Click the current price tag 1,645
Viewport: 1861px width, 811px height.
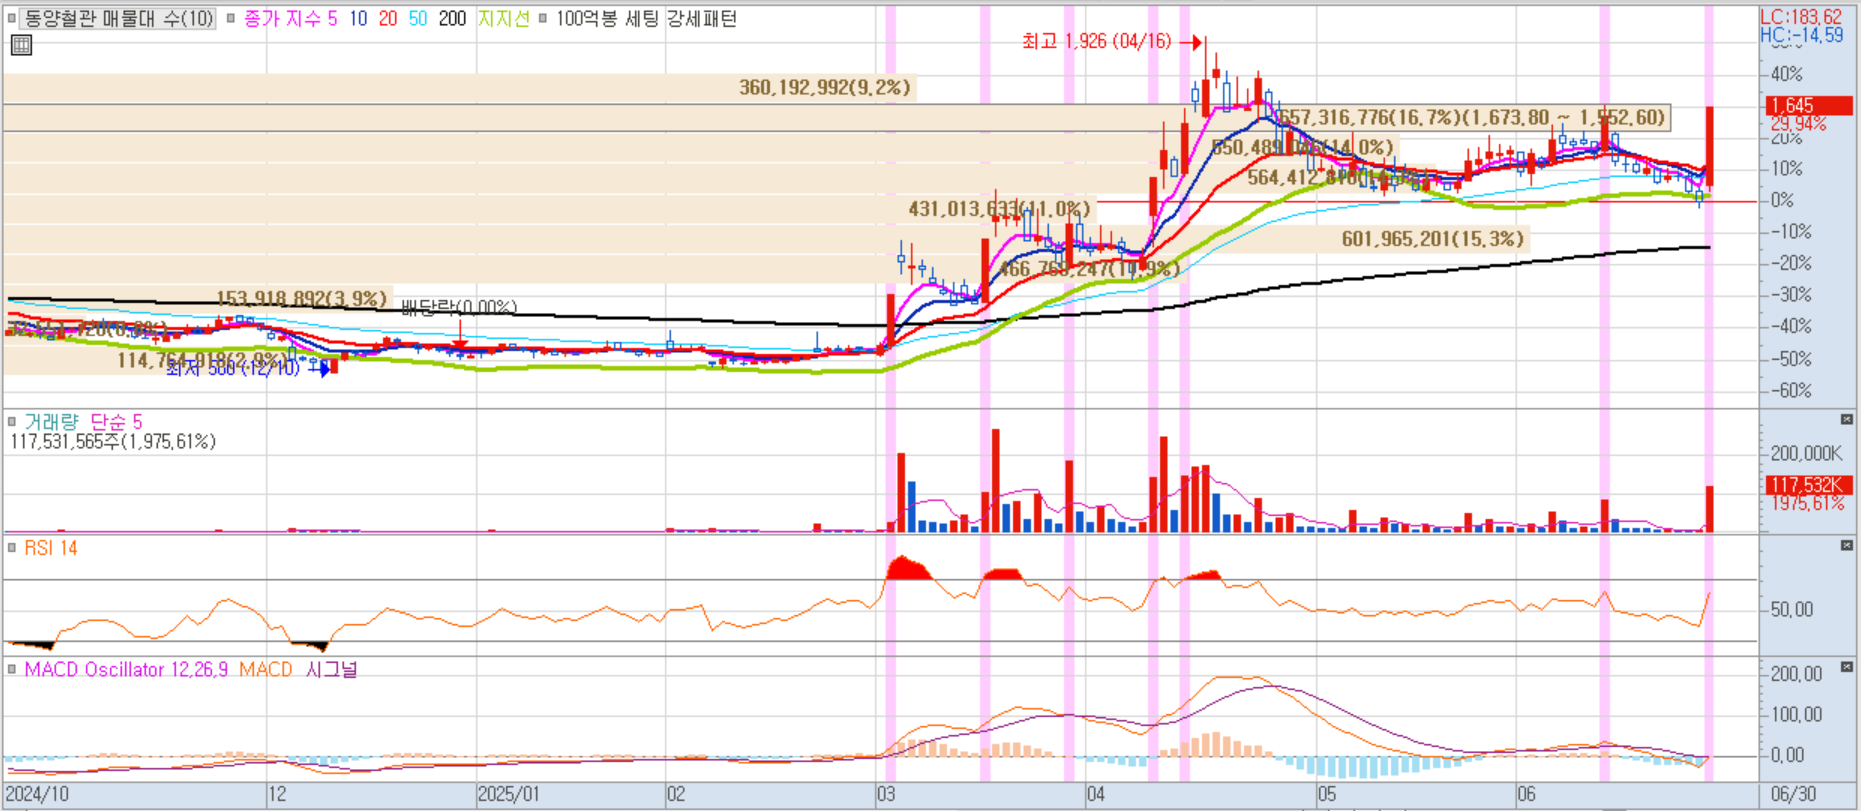[x=1809, y=105]
